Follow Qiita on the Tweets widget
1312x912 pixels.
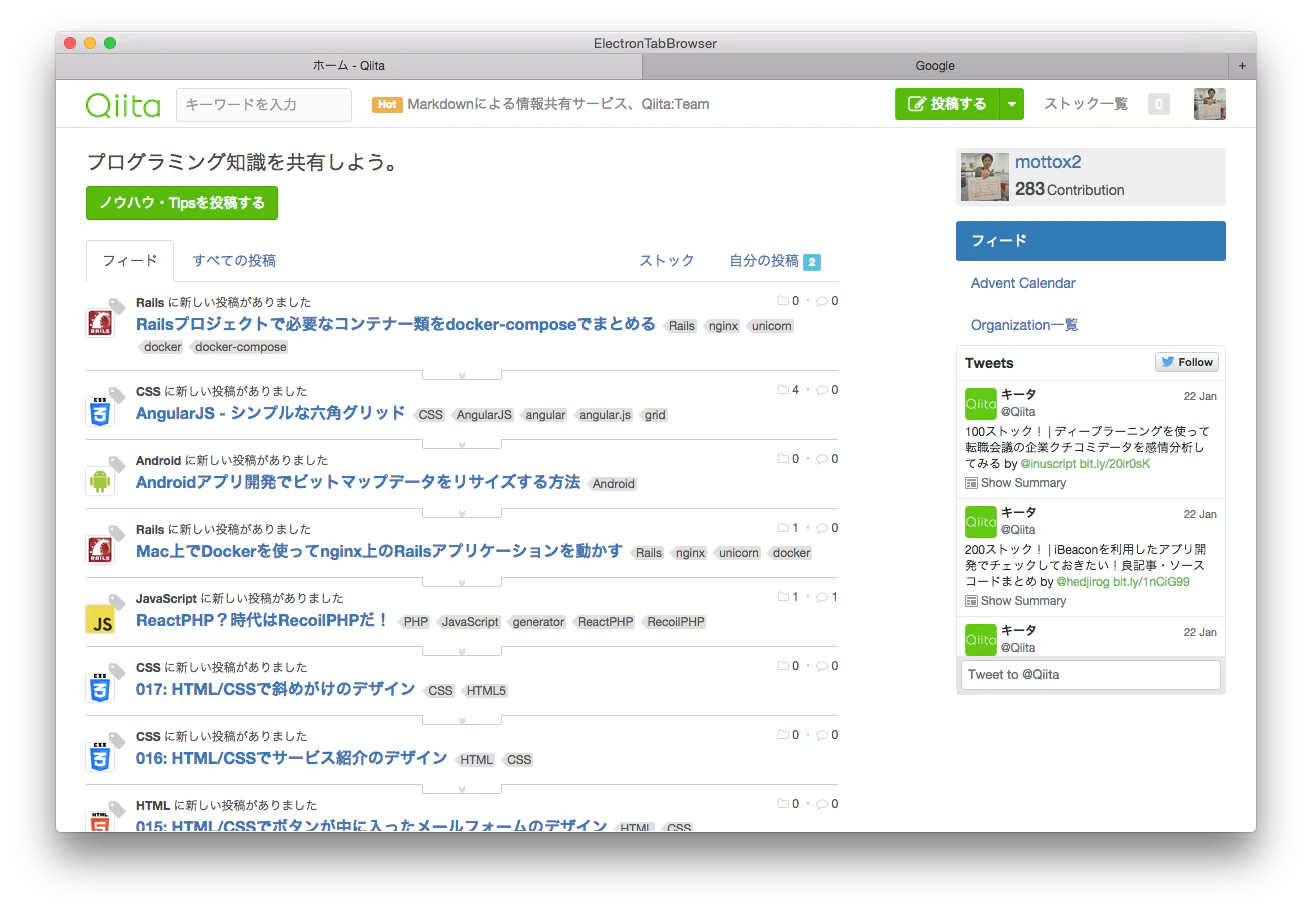coord(1187,362)
